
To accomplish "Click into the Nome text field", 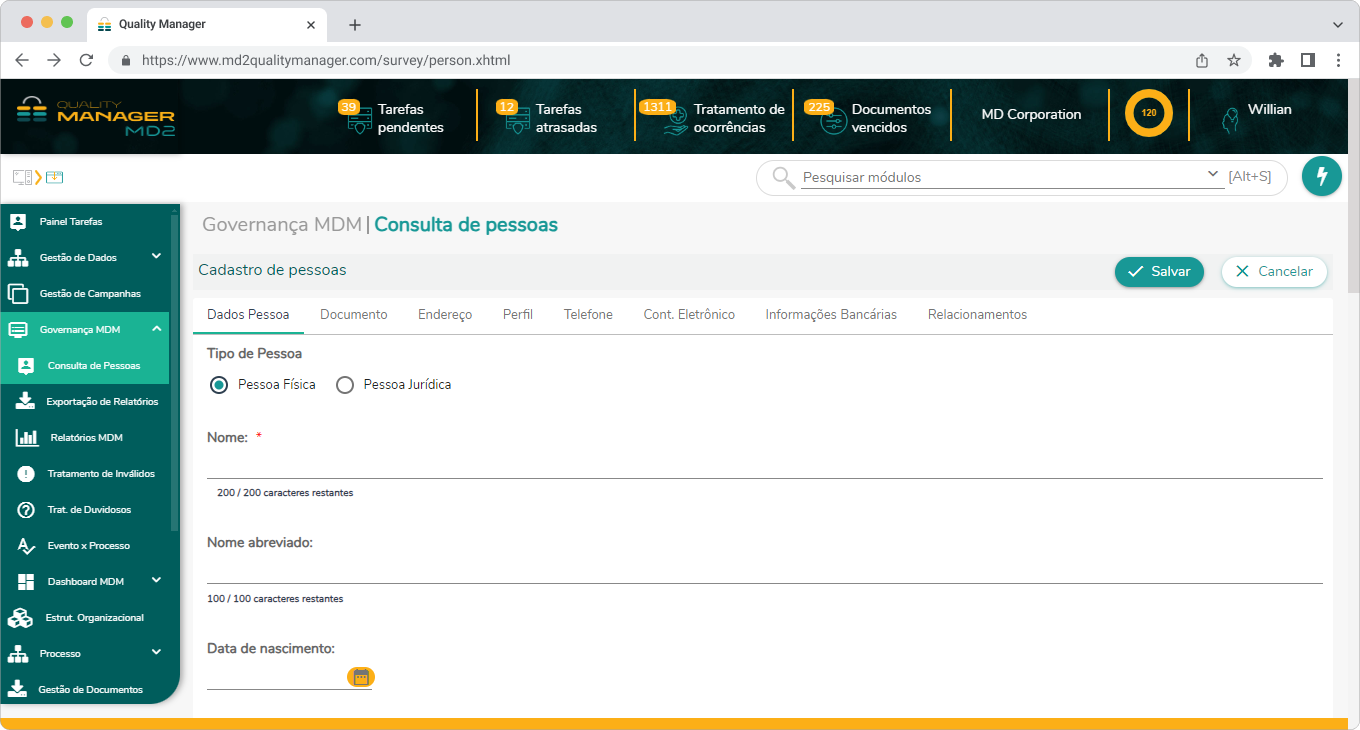I will click(x=764, y=465).
